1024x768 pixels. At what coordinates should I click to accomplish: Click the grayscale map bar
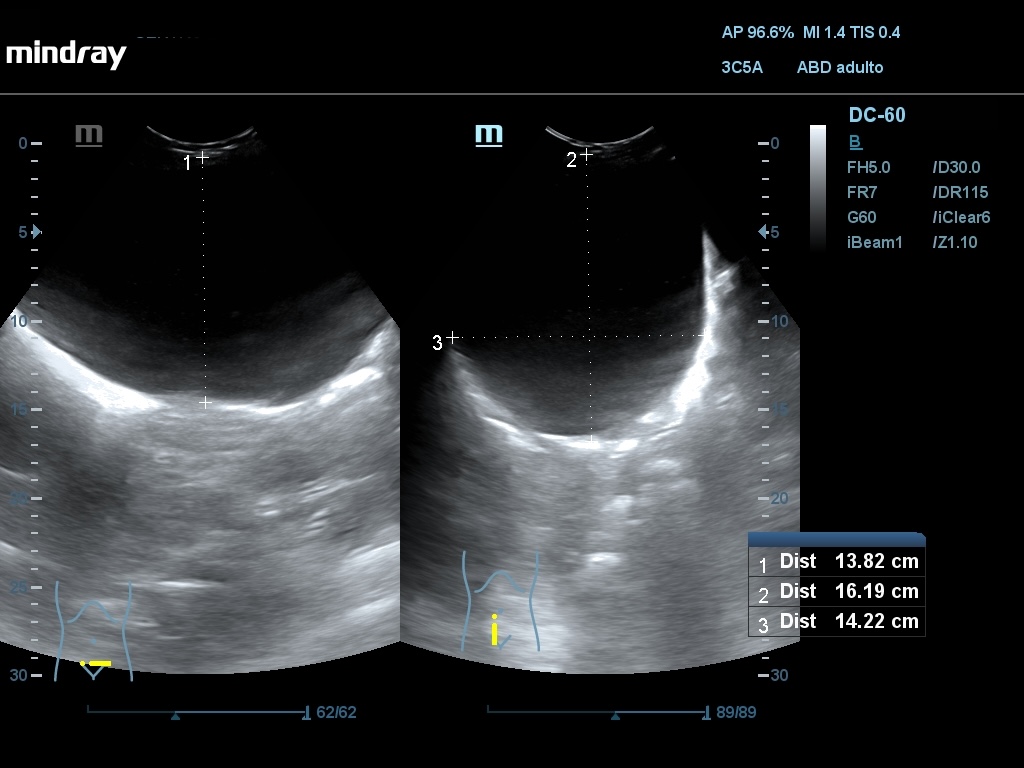[x=818, y=187]
